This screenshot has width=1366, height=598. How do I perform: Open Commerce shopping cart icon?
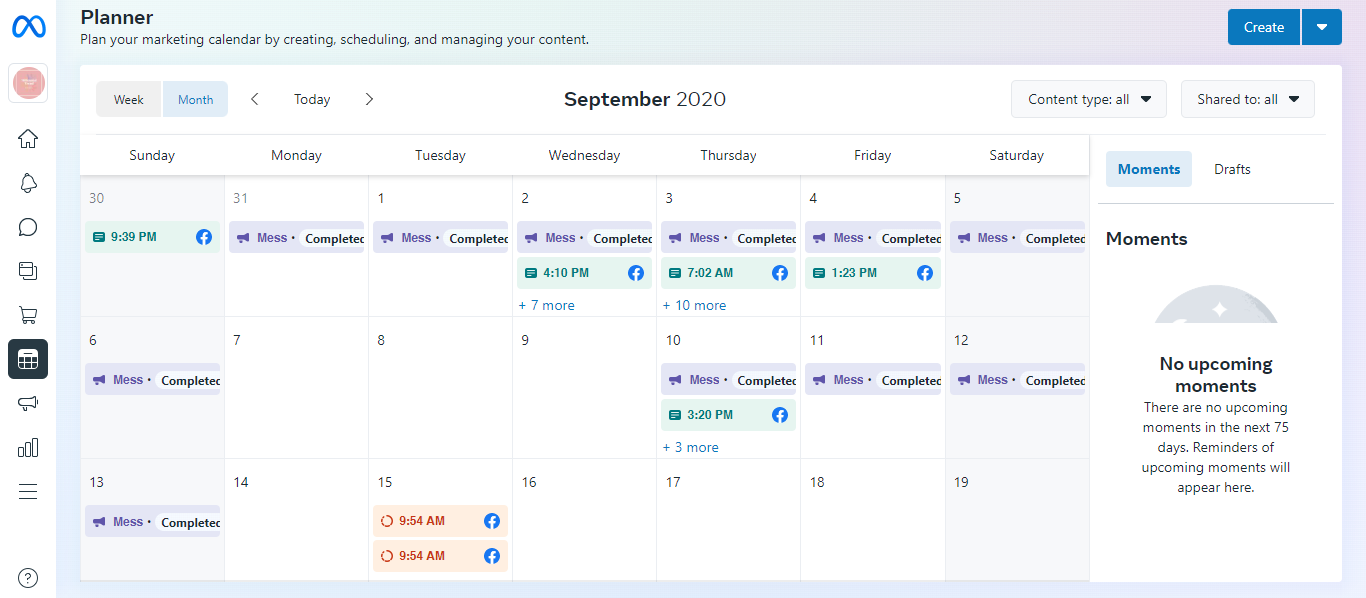(x=28, y=315)
